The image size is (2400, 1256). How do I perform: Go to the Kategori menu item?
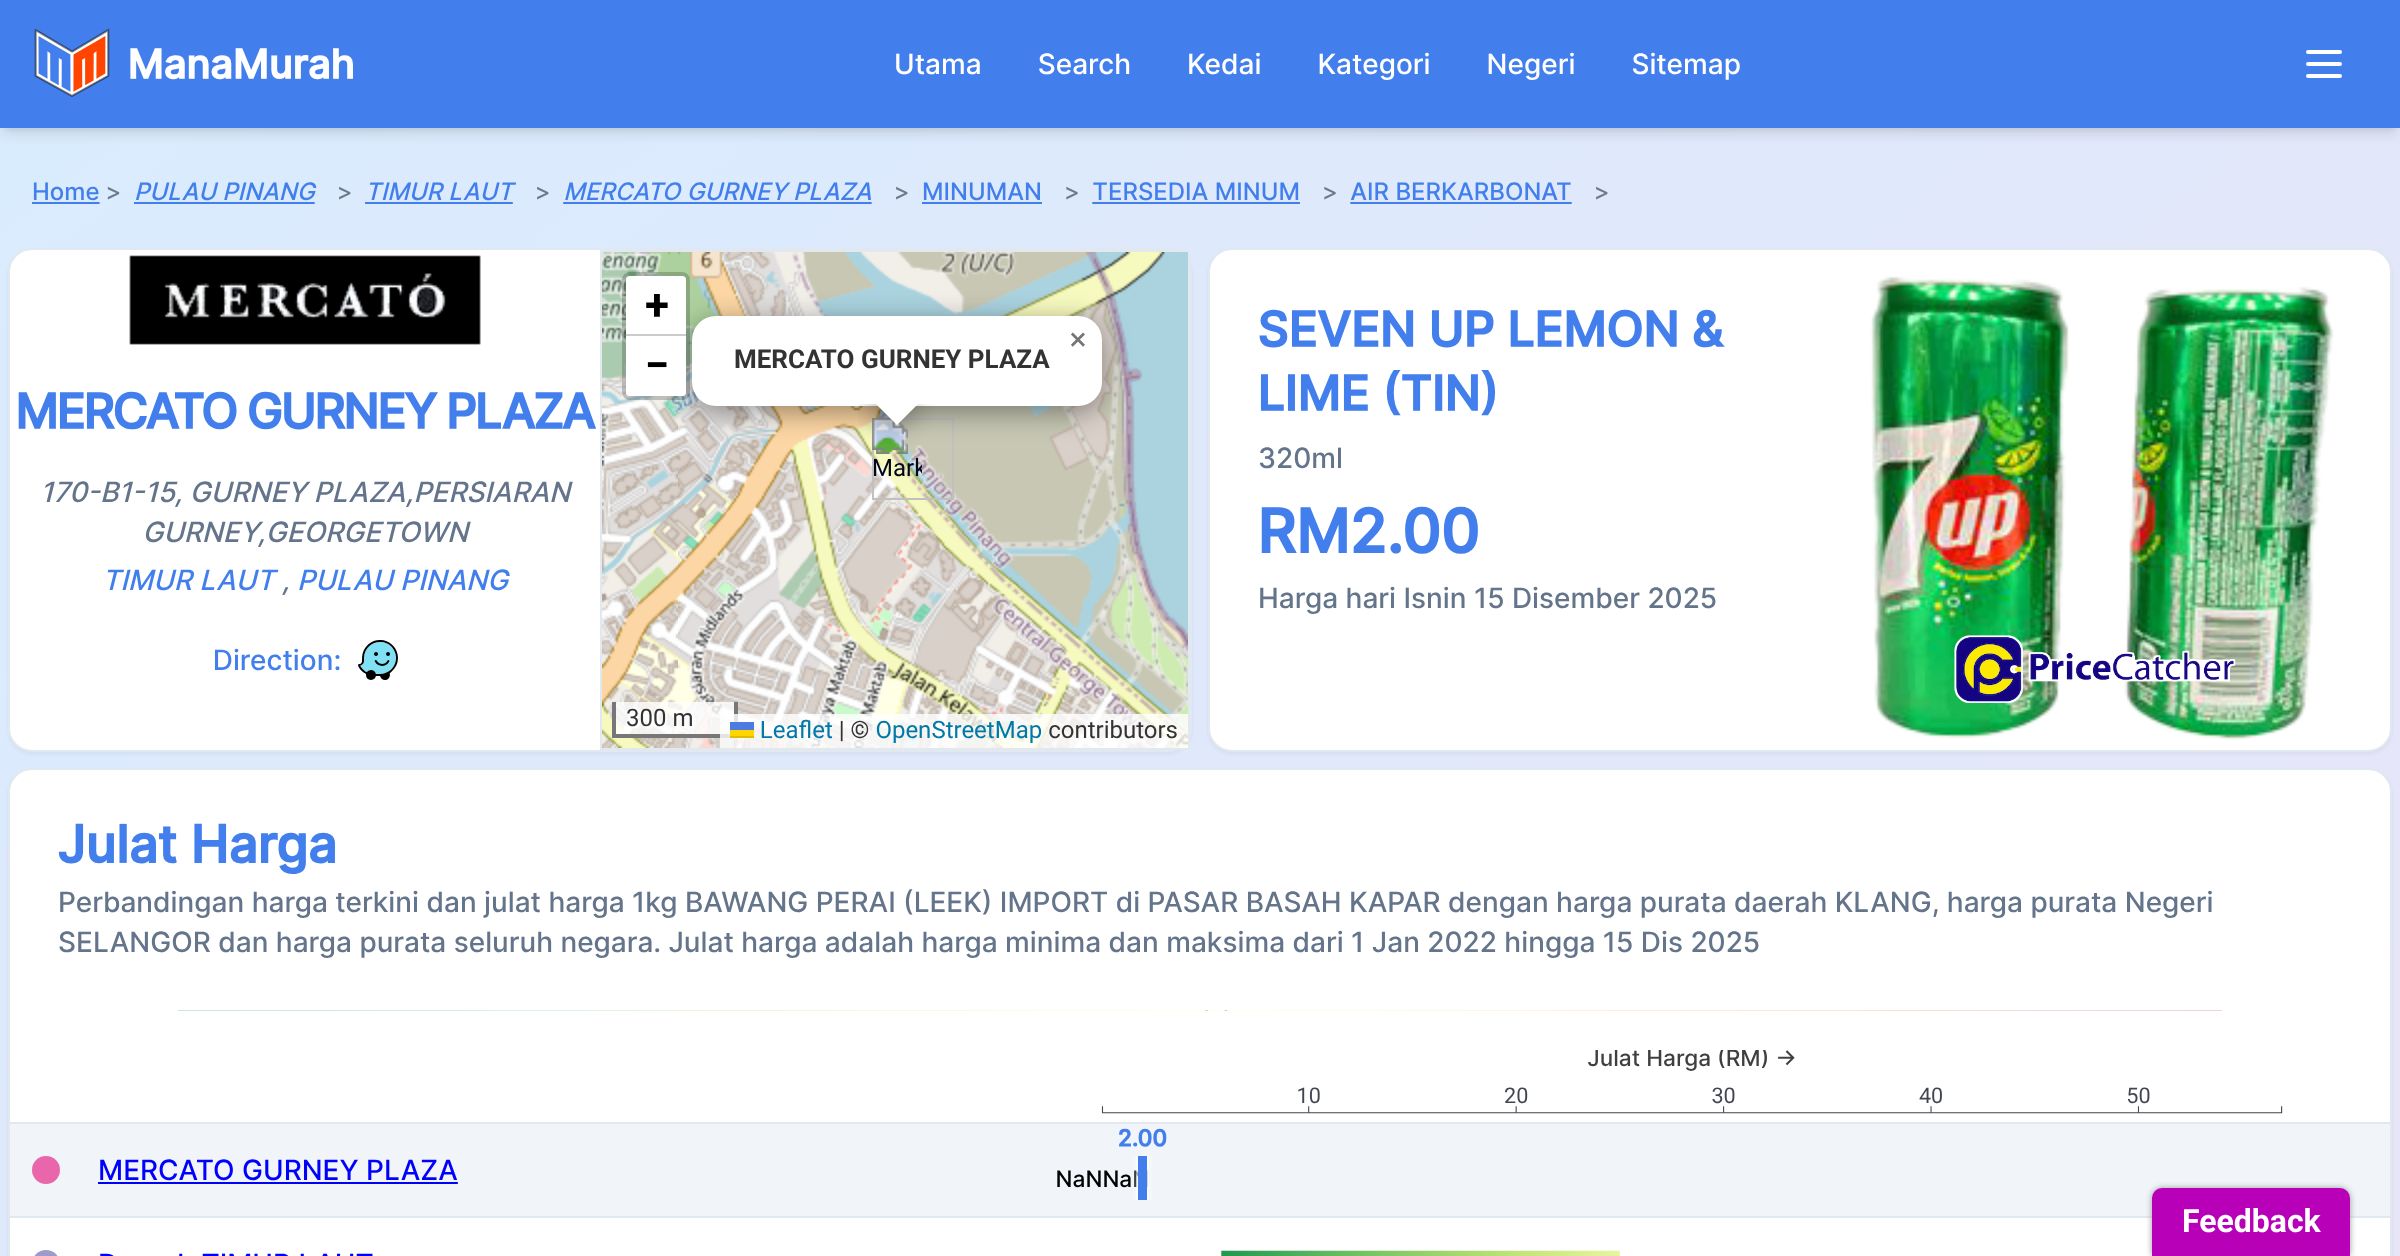[1373, 64]
